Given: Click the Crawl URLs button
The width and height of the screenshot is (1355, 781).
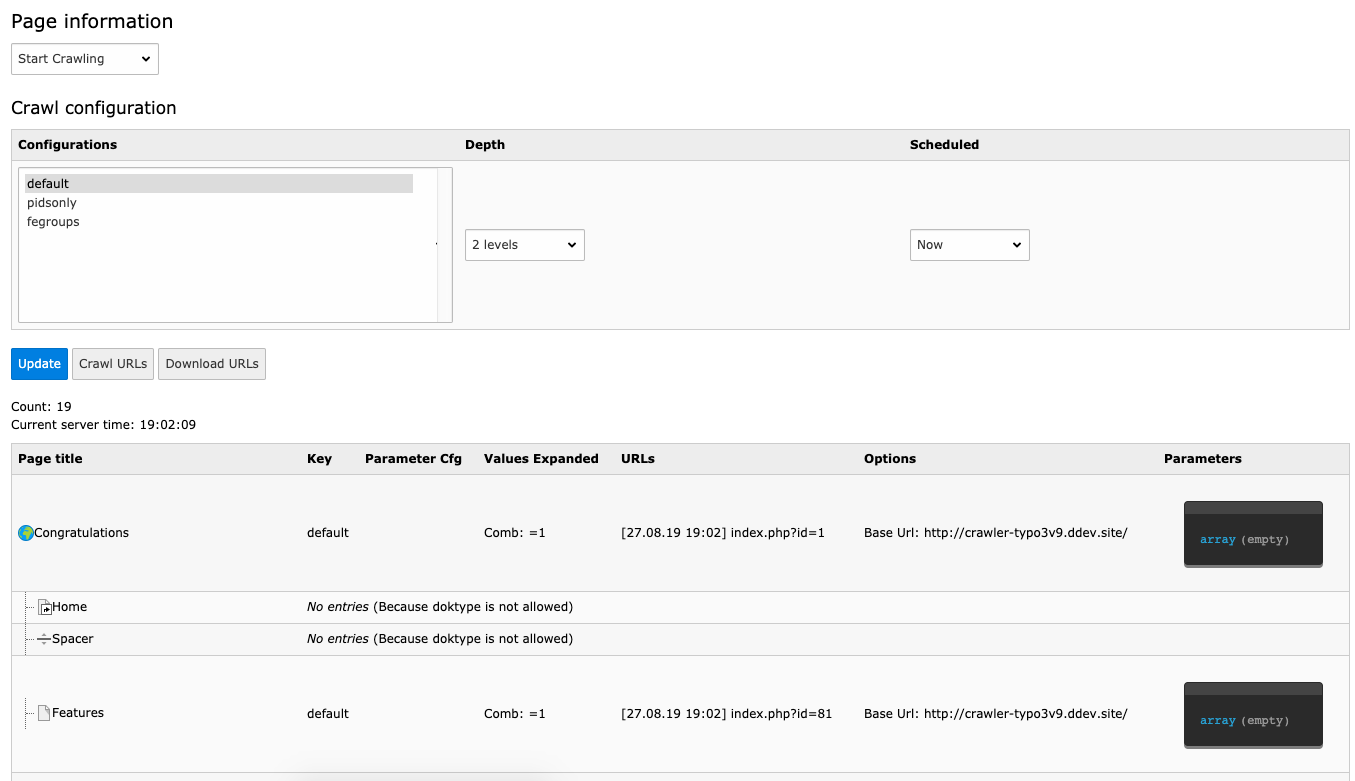Looking at the screenshot, I should tap(113, 364).
